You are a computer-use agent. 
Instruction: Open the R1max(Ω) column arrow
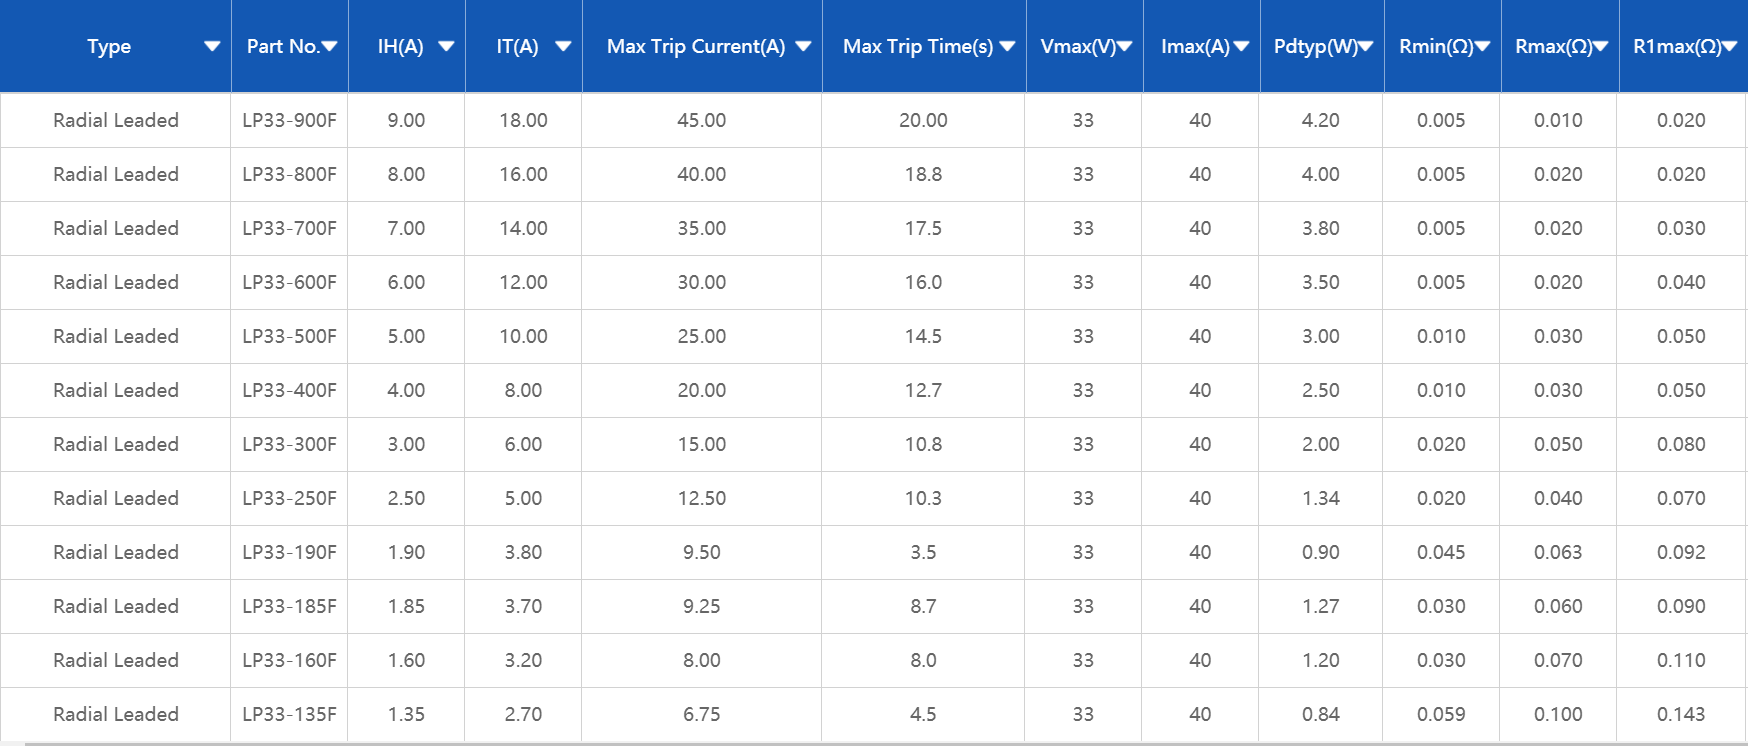pyautogui.click(x=1730, y=46)
